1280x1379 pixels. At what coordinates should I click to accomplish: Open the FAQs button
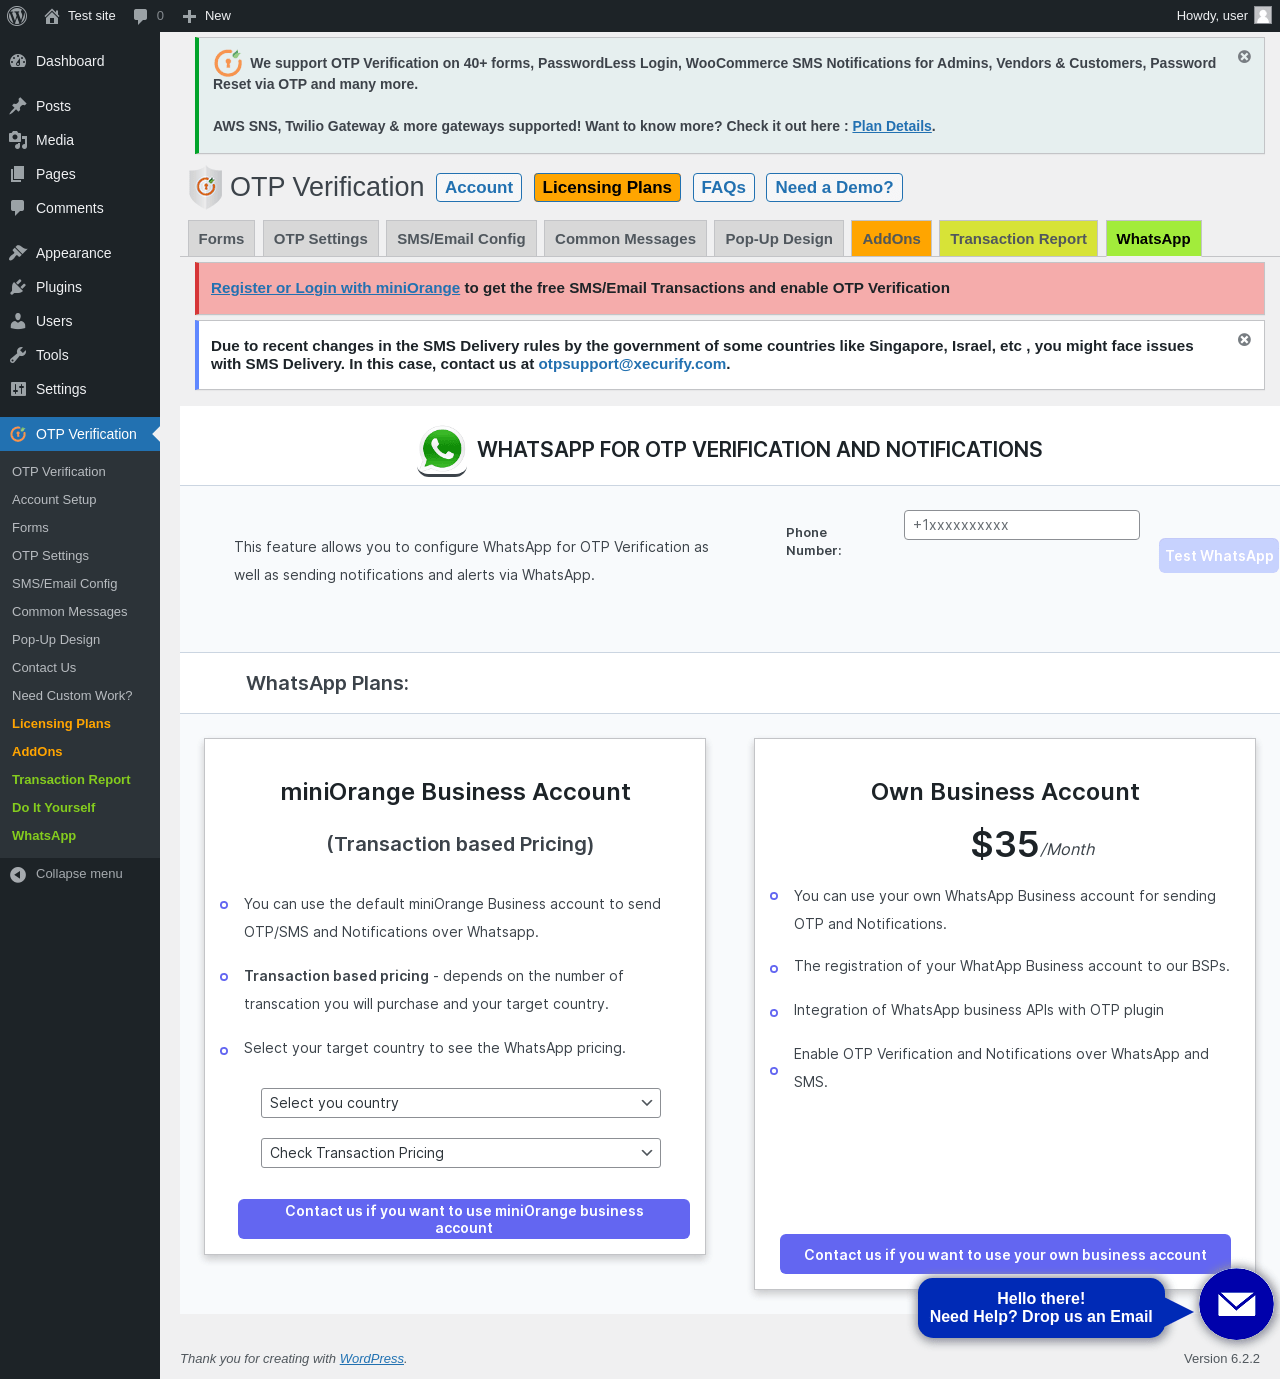[724, 188]
